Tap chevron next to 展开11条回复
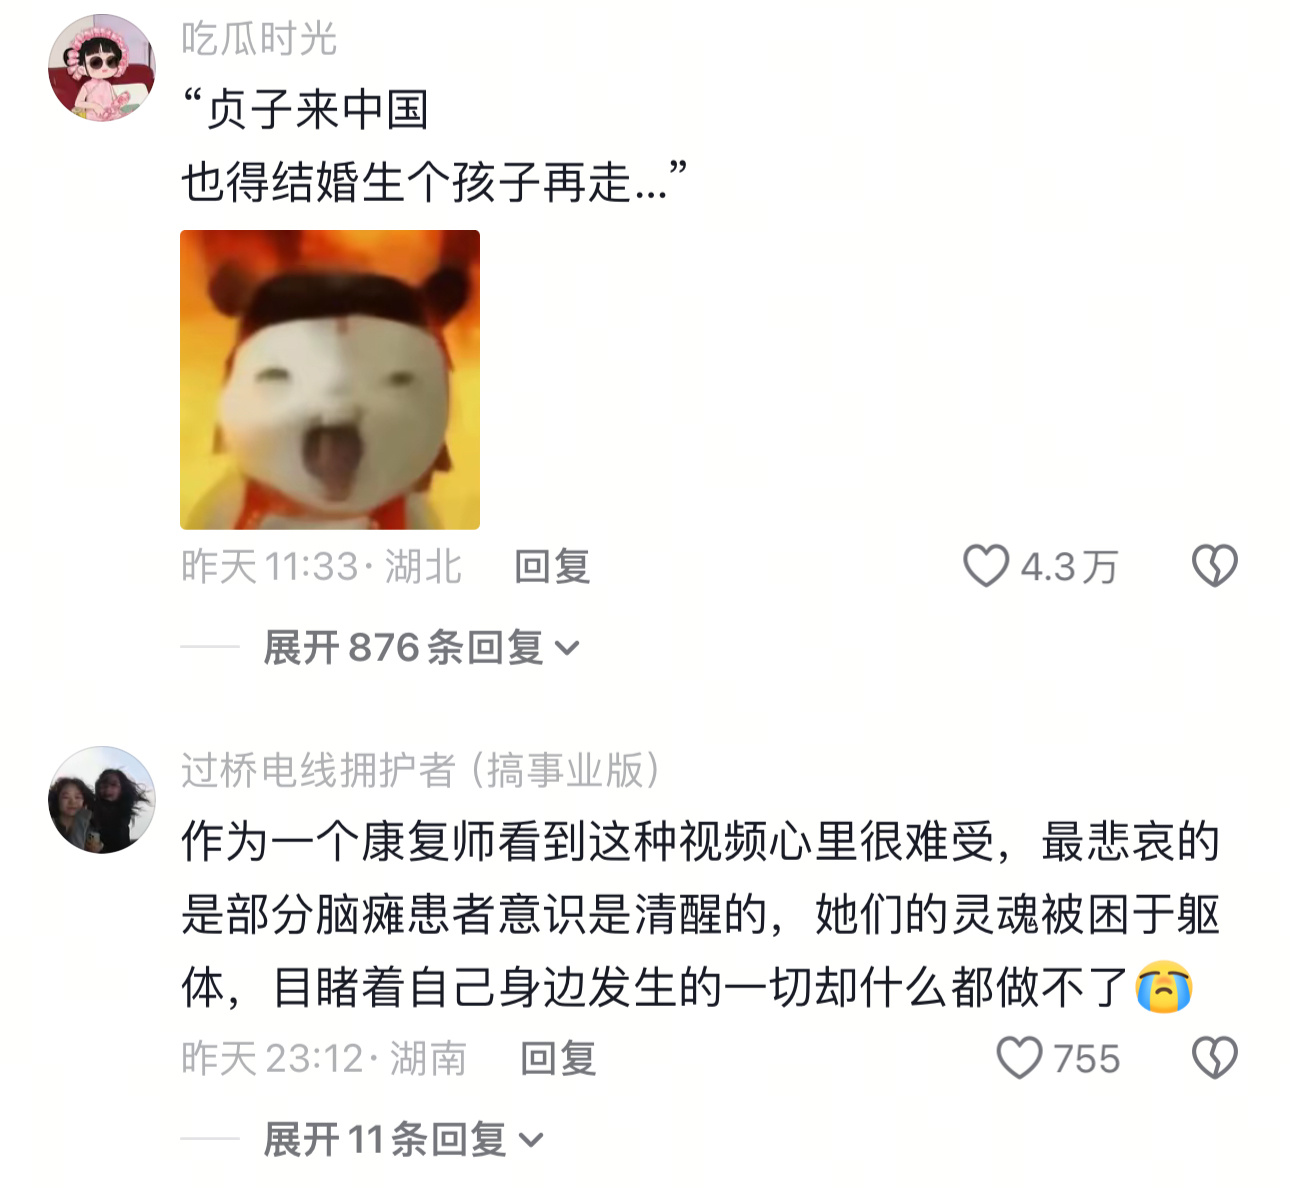This screenshot has height=1188, width=1290. tap(531, 1140)
